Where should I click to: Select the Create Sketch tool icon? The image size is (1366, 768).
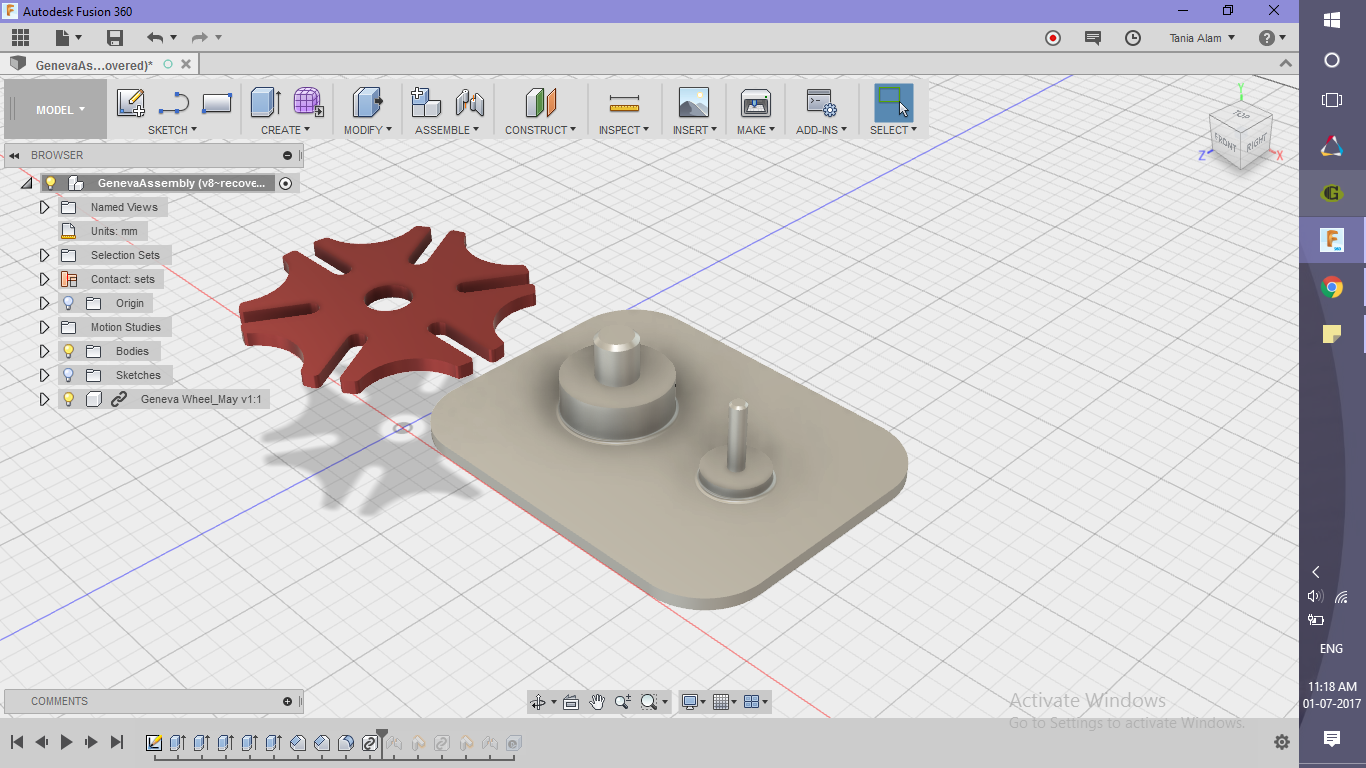click(131, 103)
